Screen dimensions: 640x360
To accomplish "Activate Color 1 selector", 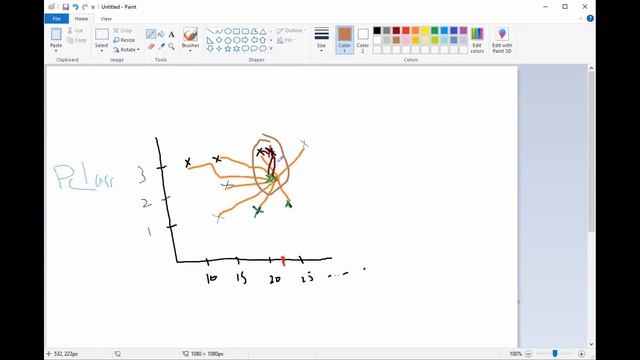I will pos(344,40).
